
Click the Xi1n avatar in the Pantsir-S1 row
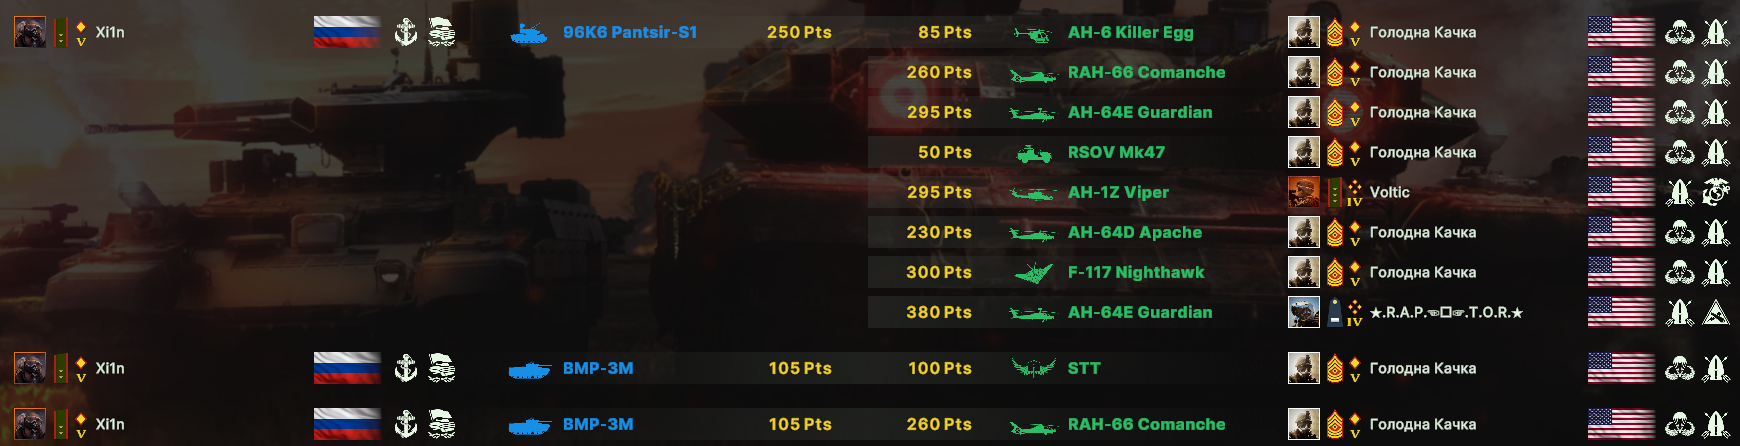point(30,32)
